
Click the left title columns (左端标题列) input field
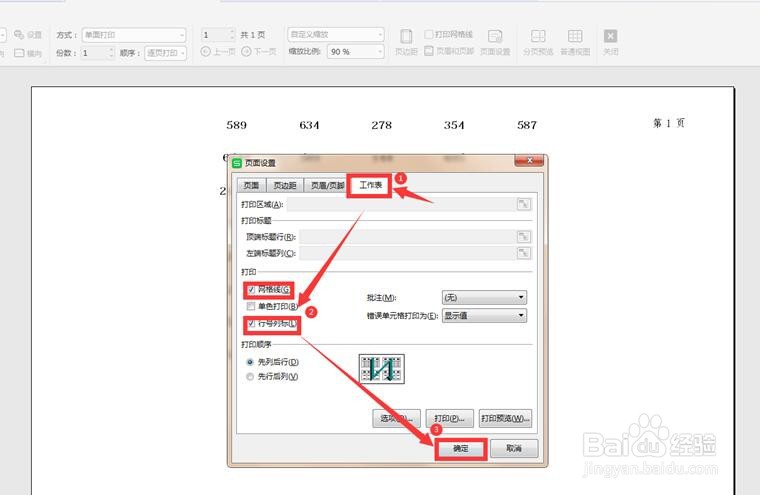(408, 253)
